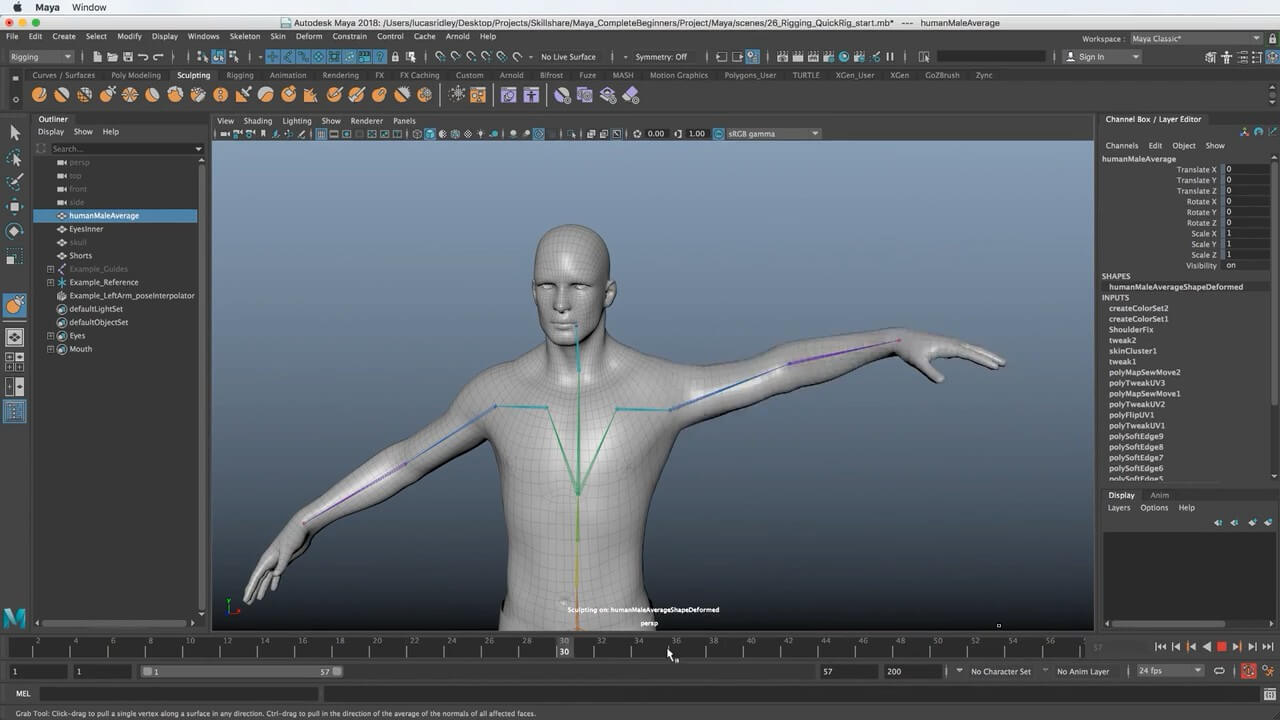The height and width of the screenshot is (720, 1280).
Task: Click the red stop playback button
Action: 1221,647
